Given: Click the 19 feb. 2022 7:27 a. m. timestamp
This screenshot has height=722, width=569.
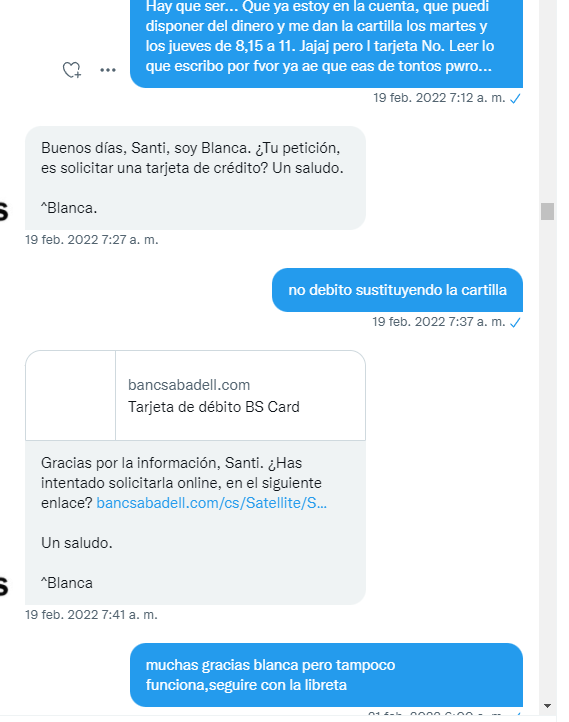Looking at the screenshot, I should (92, 240).
